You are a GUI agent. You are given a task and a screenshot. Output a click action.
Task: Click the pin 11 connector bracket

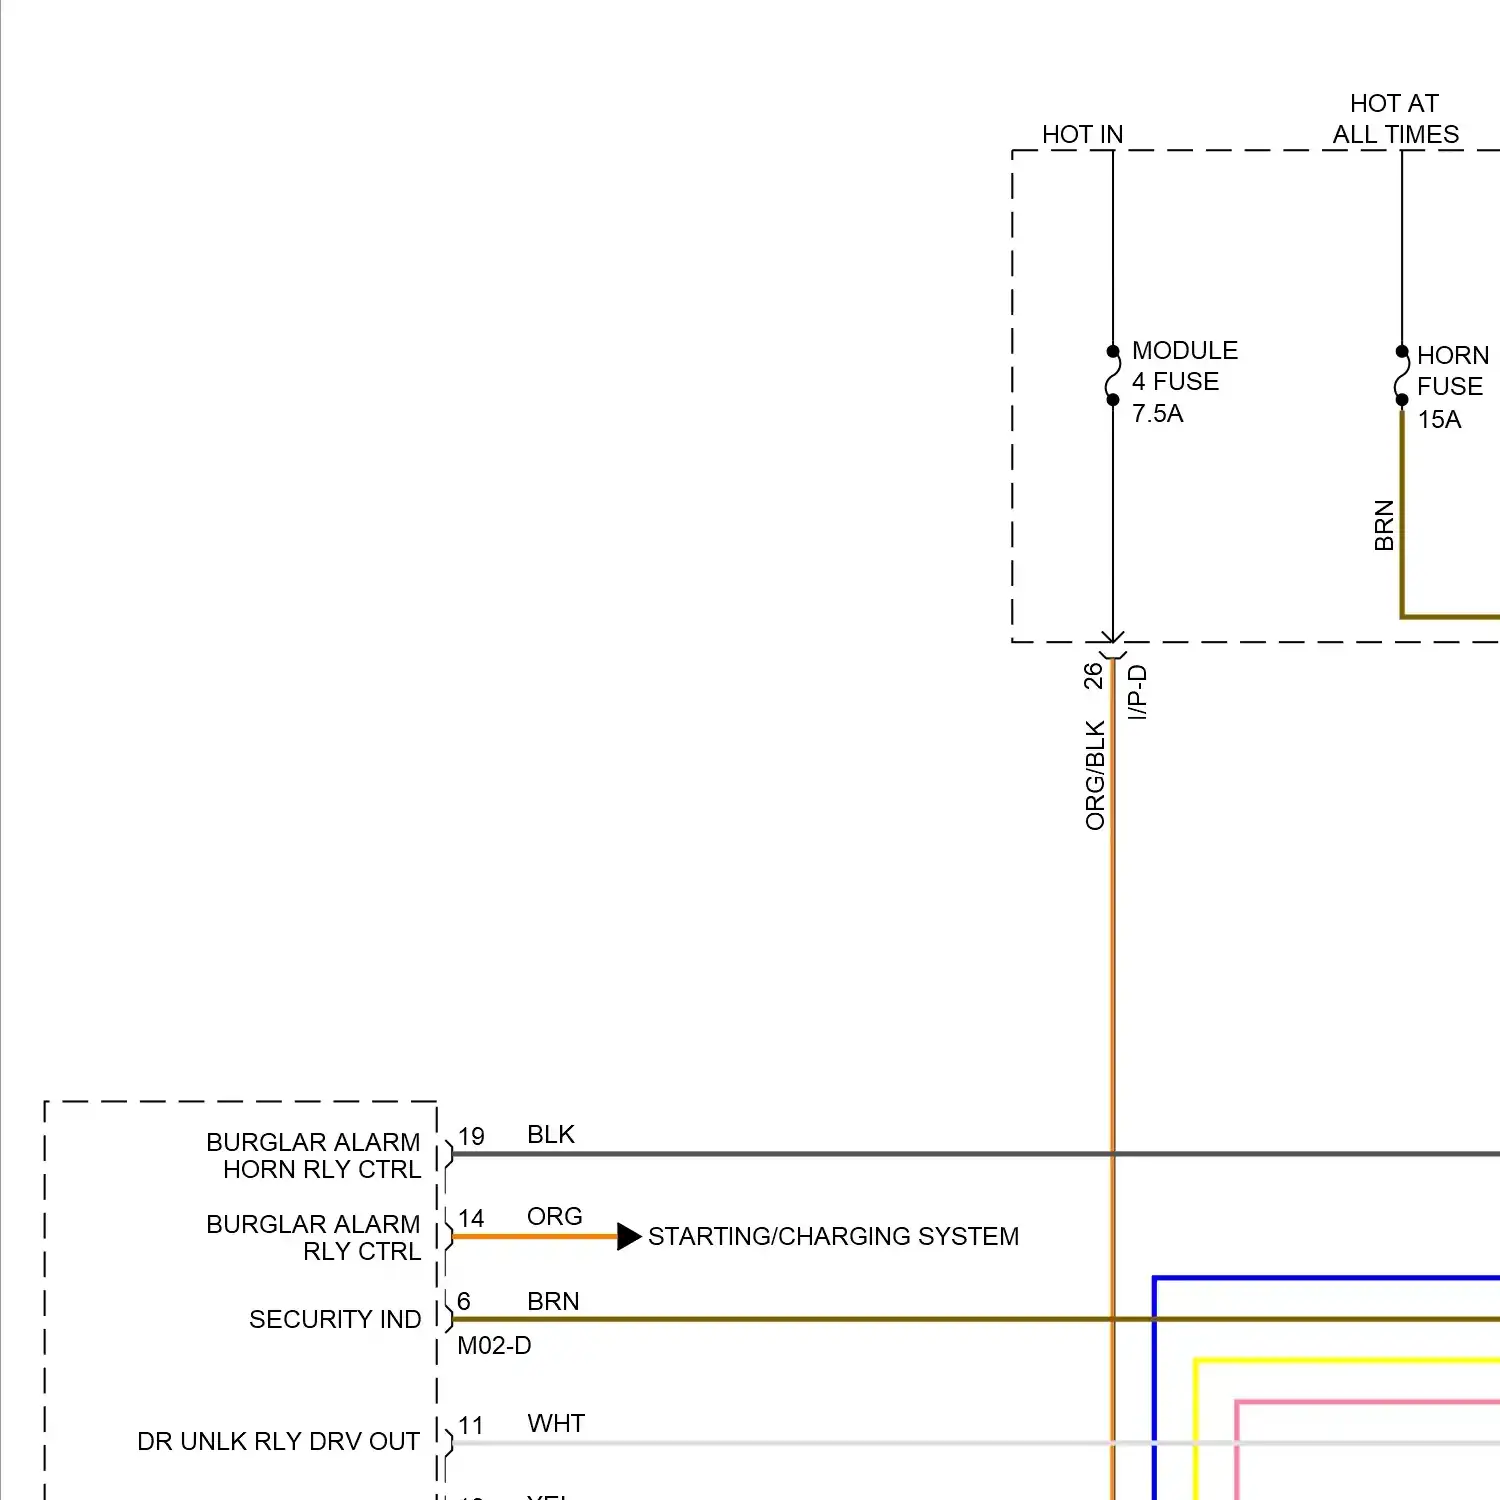point(449,1442)
